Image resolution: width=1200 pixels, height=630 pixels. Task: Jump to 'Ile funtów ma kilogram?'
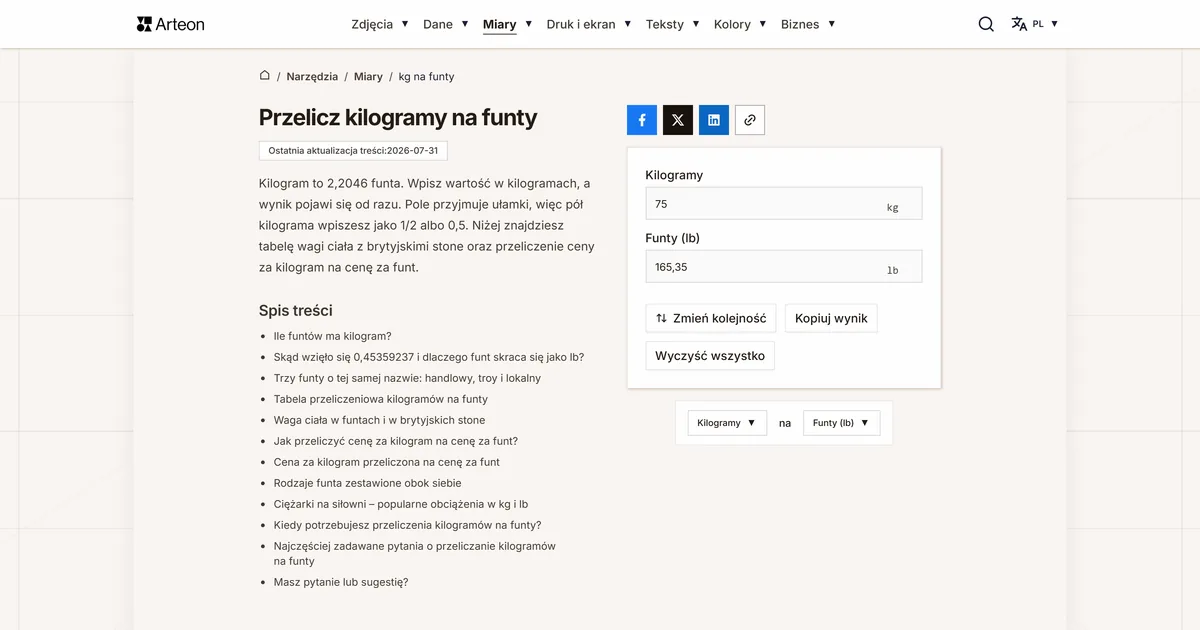(333, 336)
